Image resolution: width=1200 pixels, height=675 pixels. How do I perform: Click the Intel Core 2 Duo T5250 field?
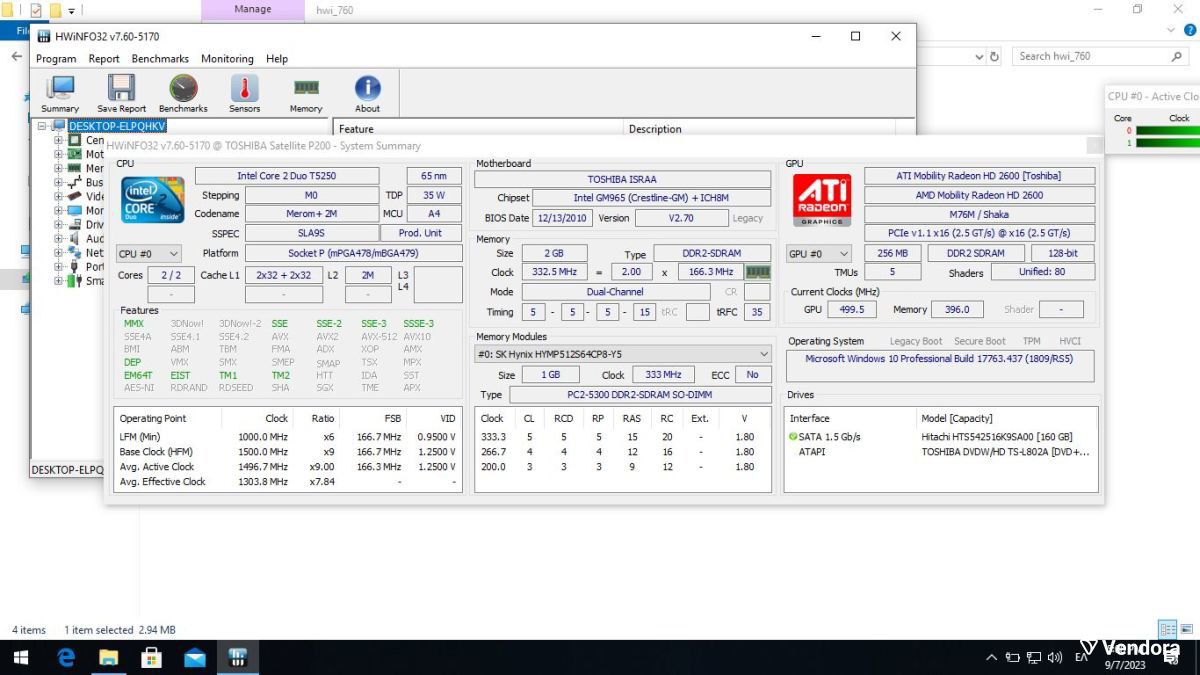coord(287,176)
